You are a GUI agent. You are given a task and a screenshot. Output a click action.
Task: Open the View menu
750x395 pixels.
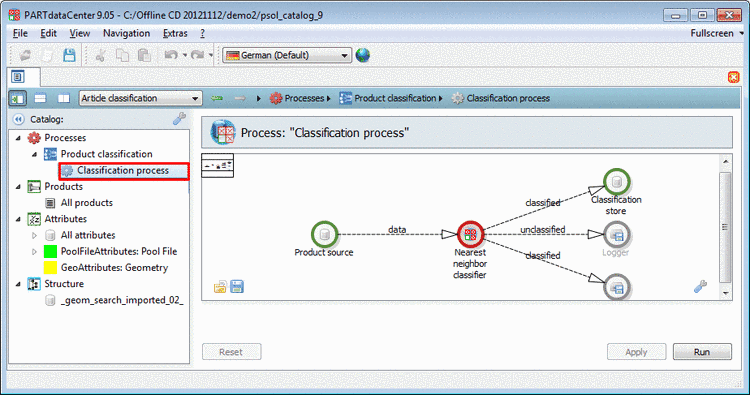pos(79,33)
